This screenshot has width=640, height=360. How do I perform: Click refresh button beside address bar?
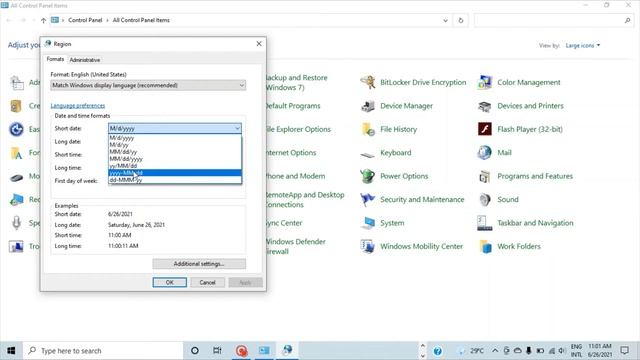pyautogui.click(x=461, y=20)
